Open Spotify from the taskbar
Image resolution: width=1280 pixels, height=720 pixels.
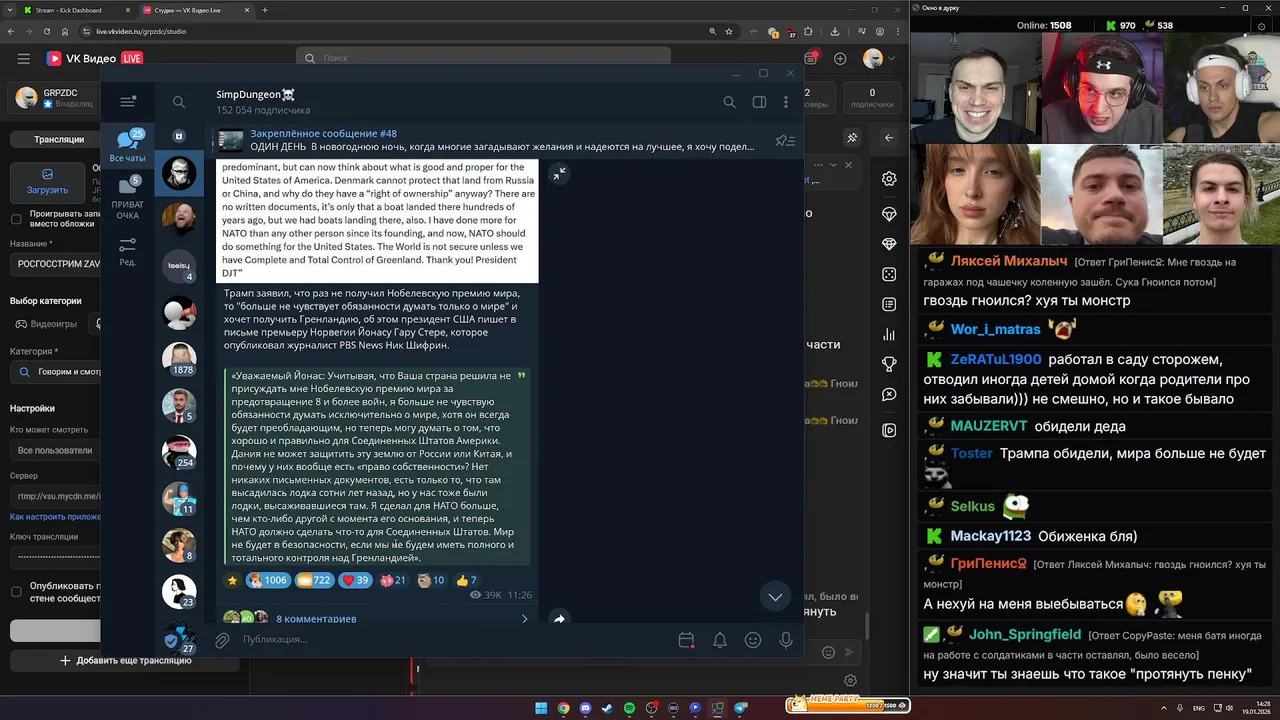coord(629,708)
